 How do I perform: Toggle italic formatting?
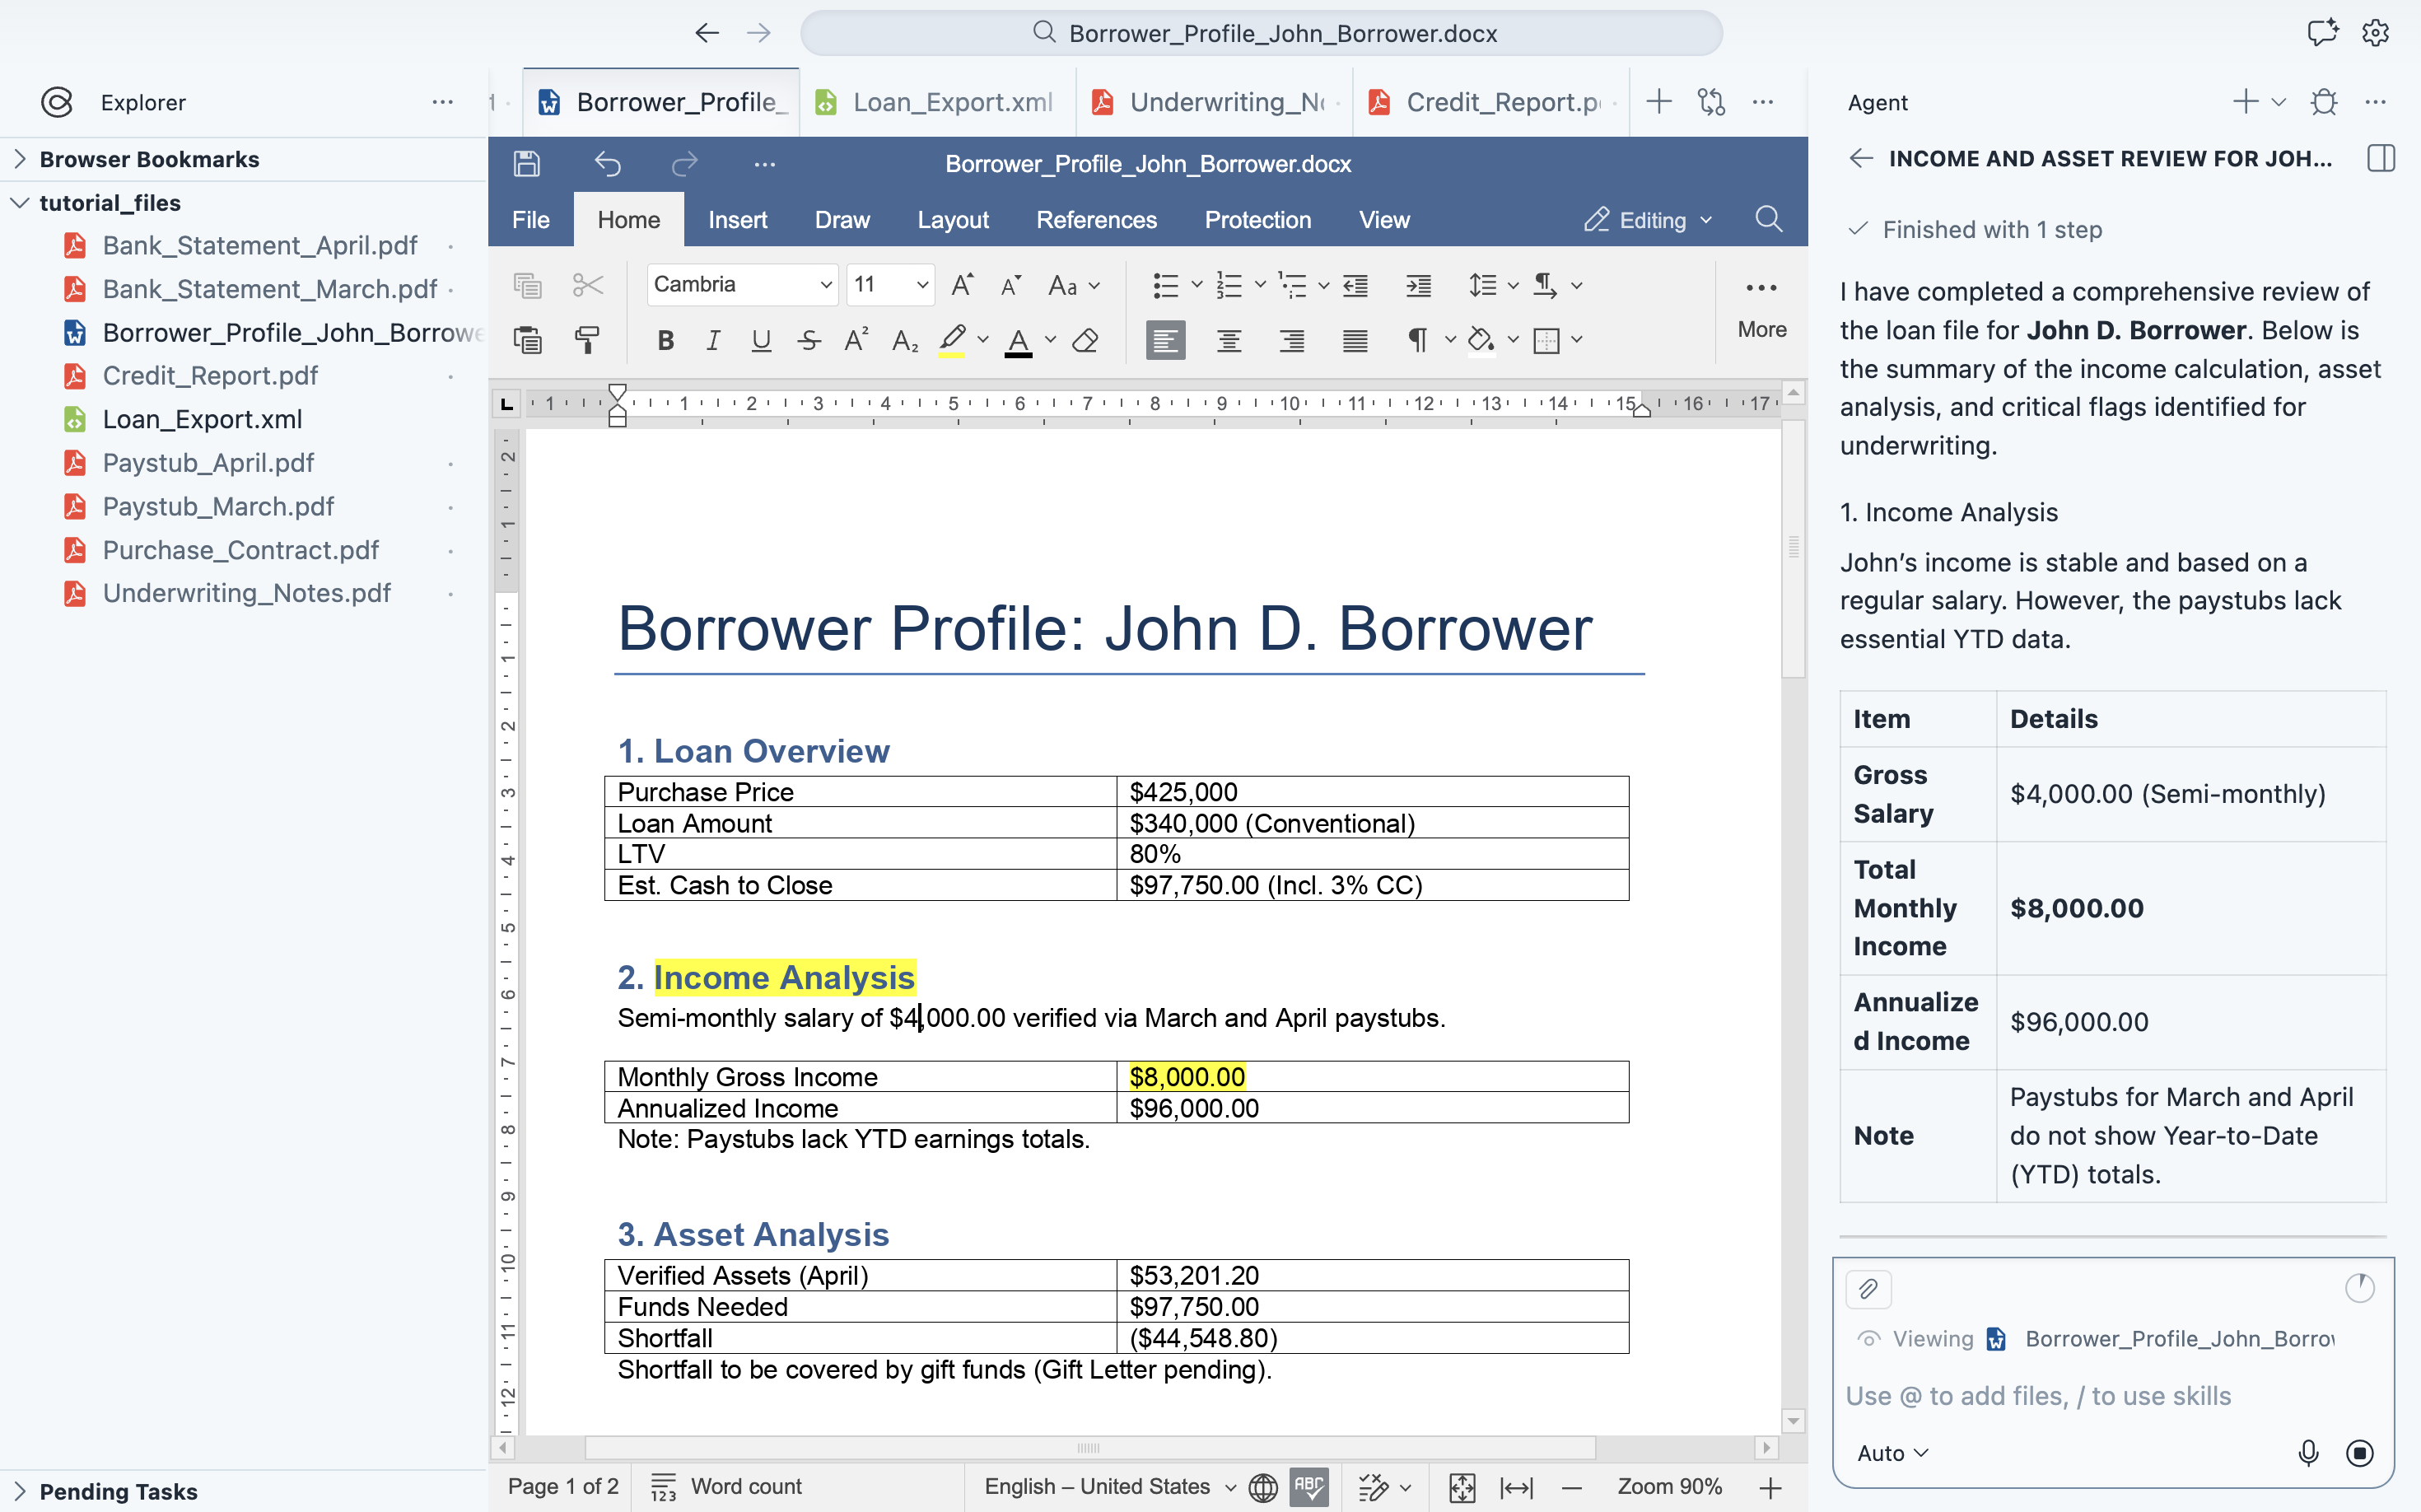click(x=713, y=340)
